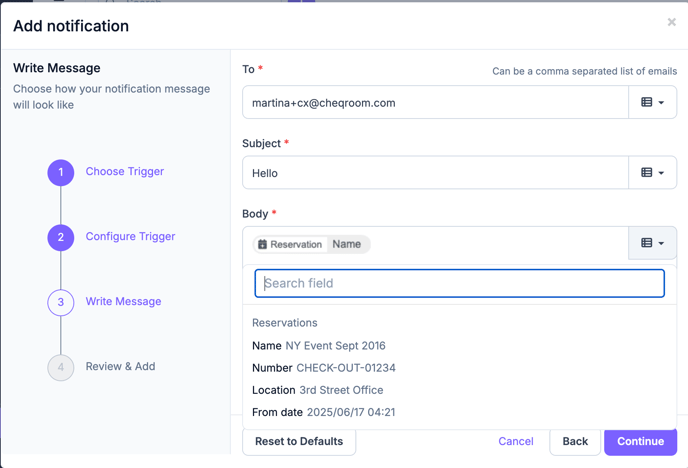Open field picker for the Subject field

click(x=652, y=172)
